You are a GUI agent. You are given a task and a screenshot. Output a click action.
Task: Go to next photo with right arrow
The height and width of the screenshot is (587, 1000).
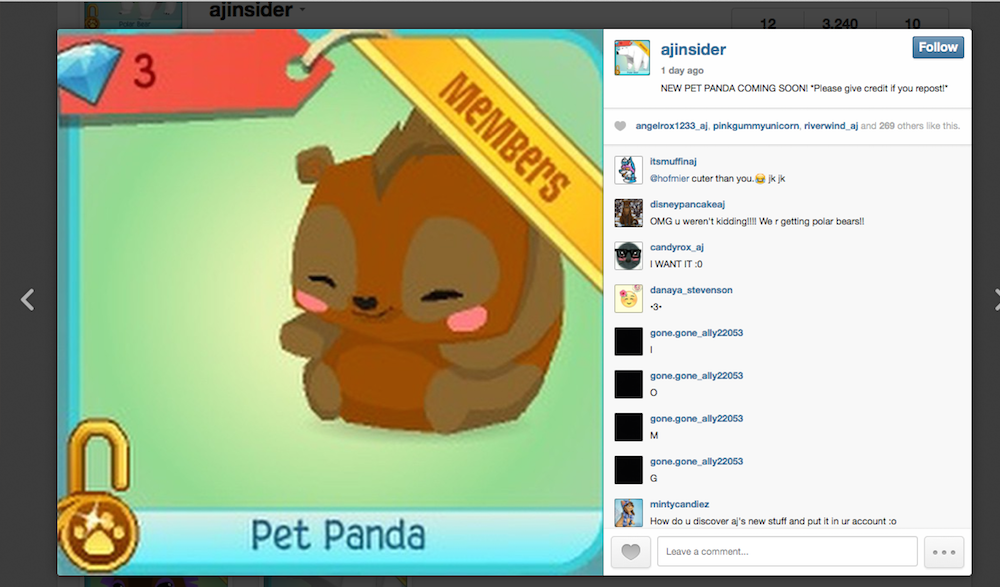pyautogui.click(x=996, y=299)
